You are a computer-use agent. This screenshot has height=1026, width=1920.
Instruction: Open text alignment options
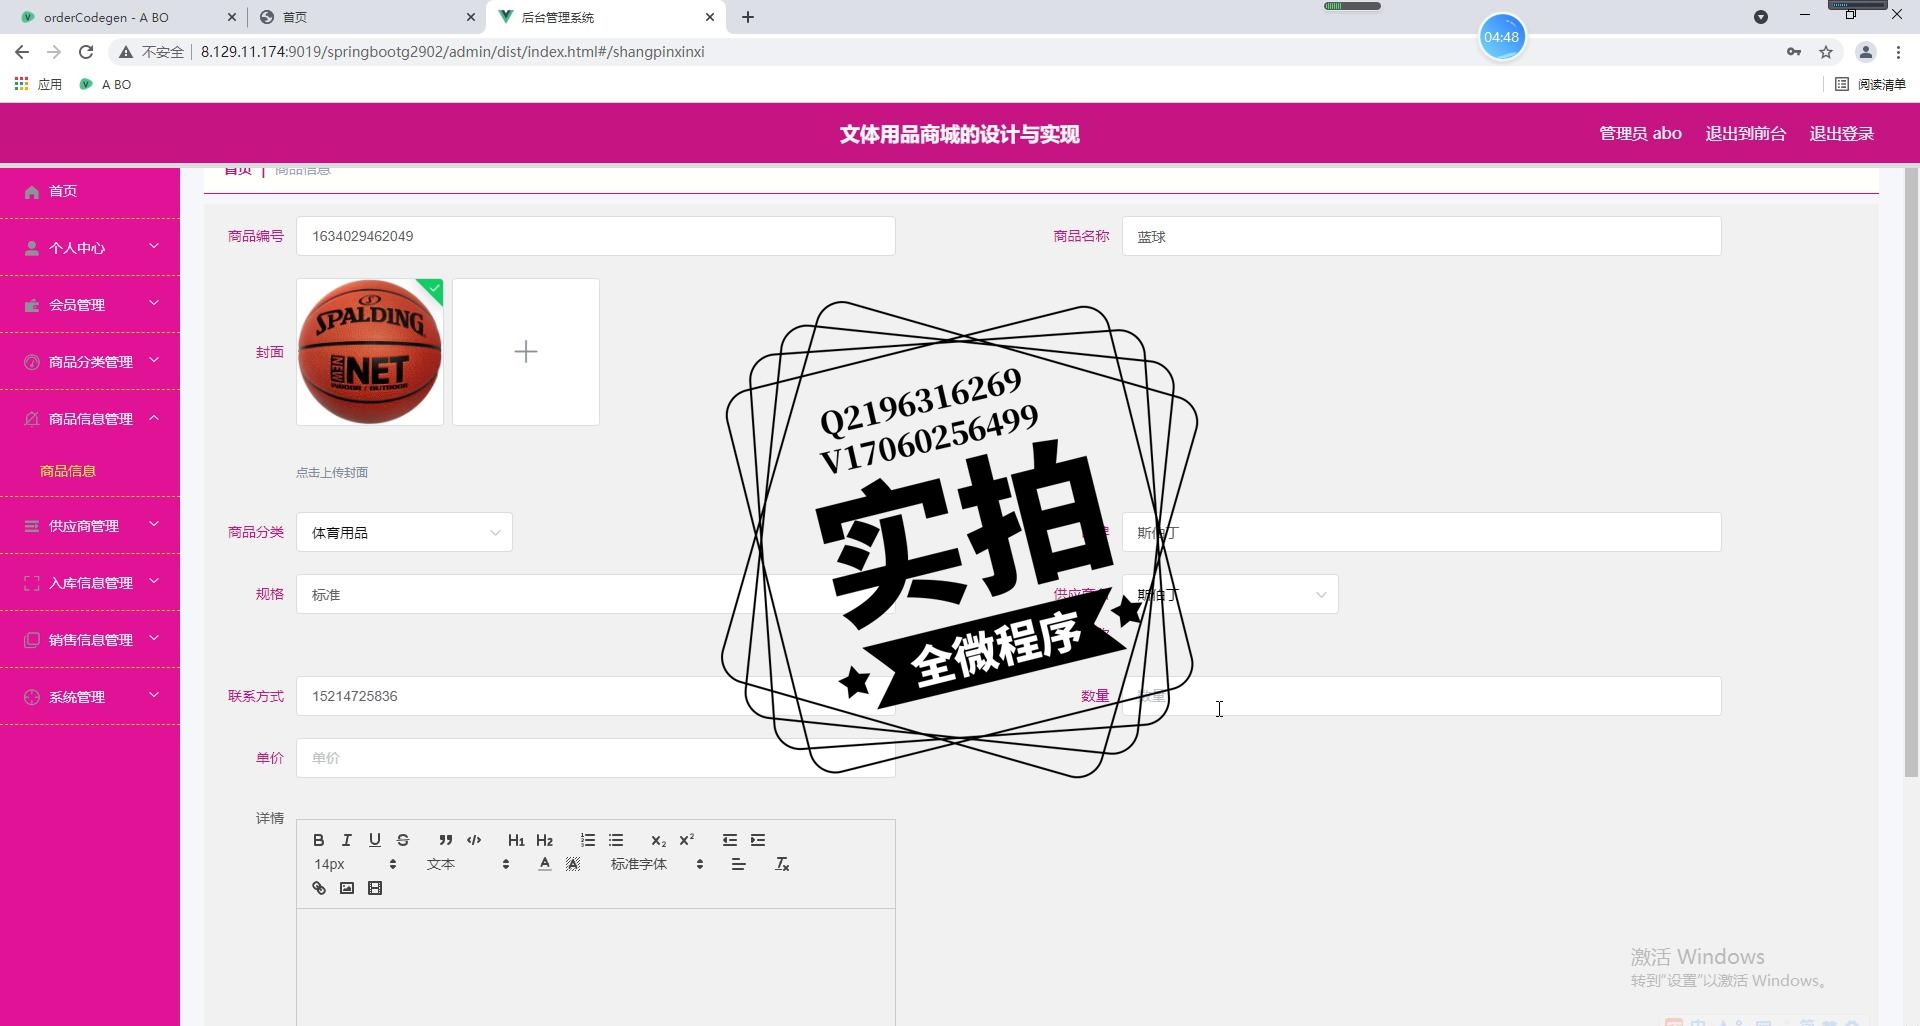(738, 864)
